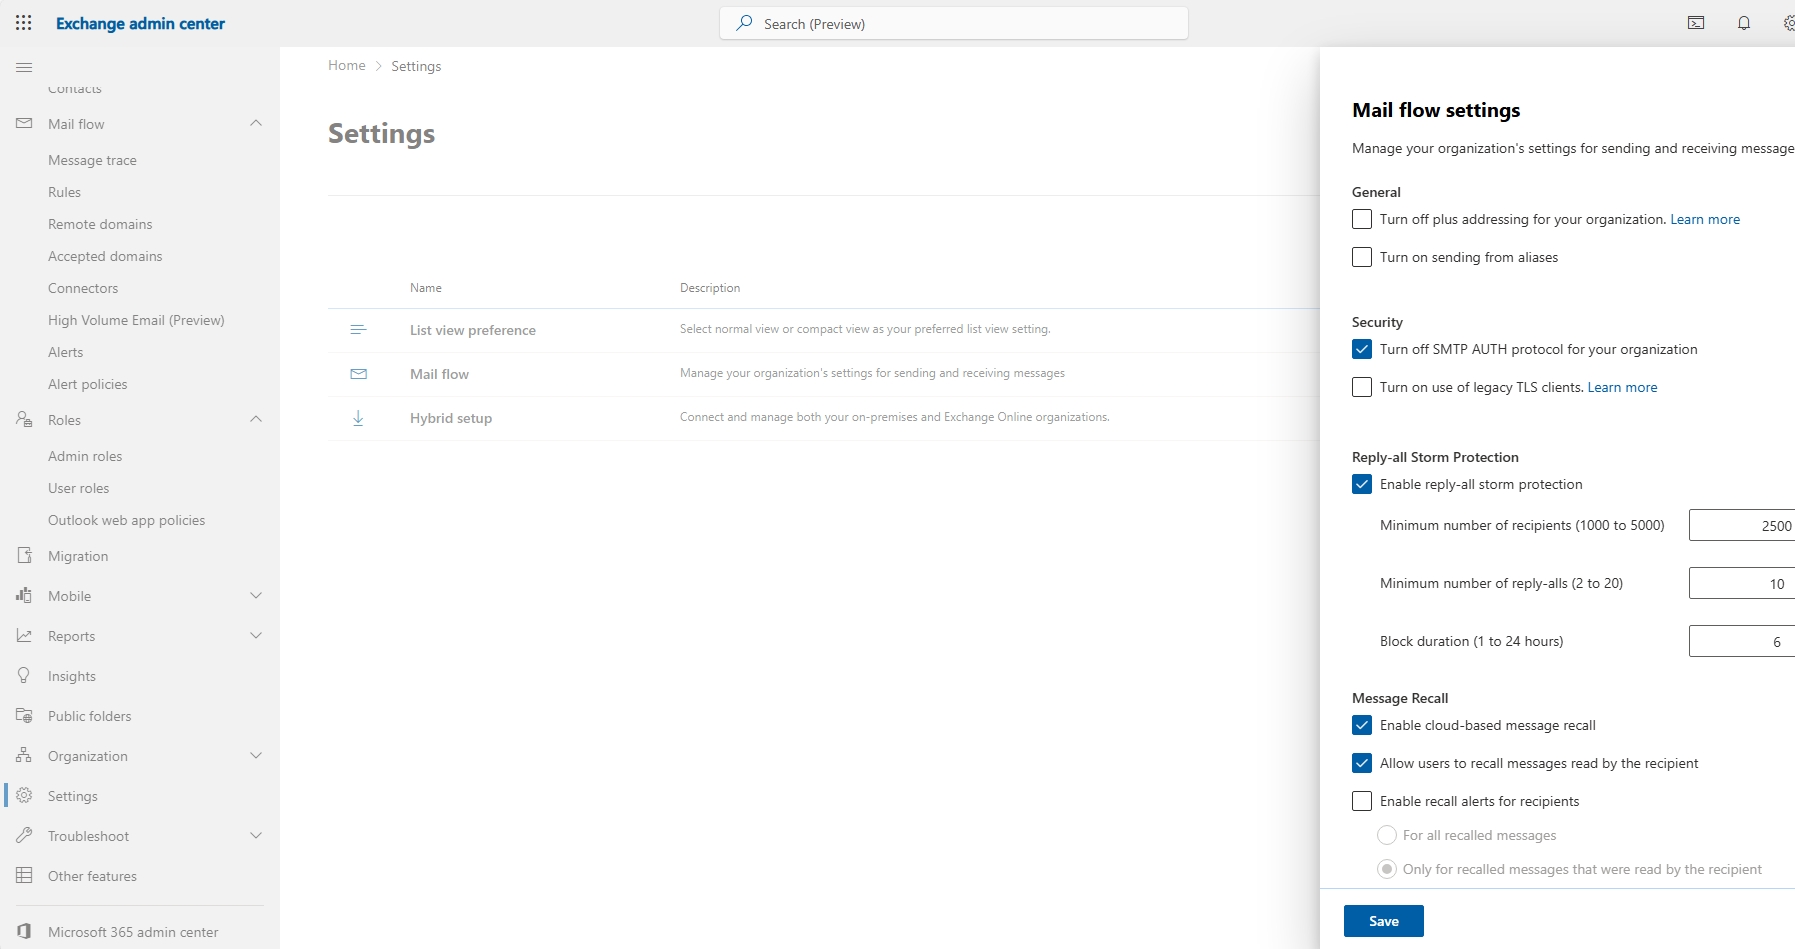Image resolution: width=1795 pixels, height=949 pixels.
Task: Click the Mobile icon in sidebar
Action: click(24, 595)
